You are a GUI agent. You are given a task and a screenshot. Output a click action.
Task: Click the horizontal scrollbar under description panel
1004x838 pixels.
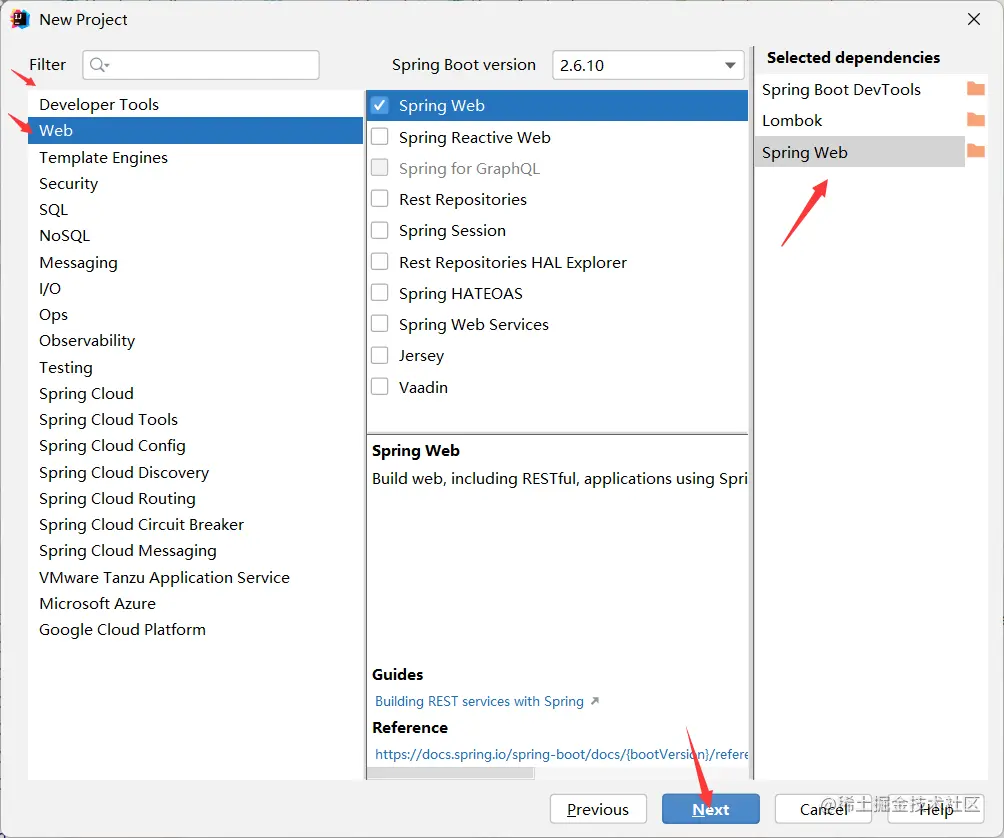[x=451, y=773]
